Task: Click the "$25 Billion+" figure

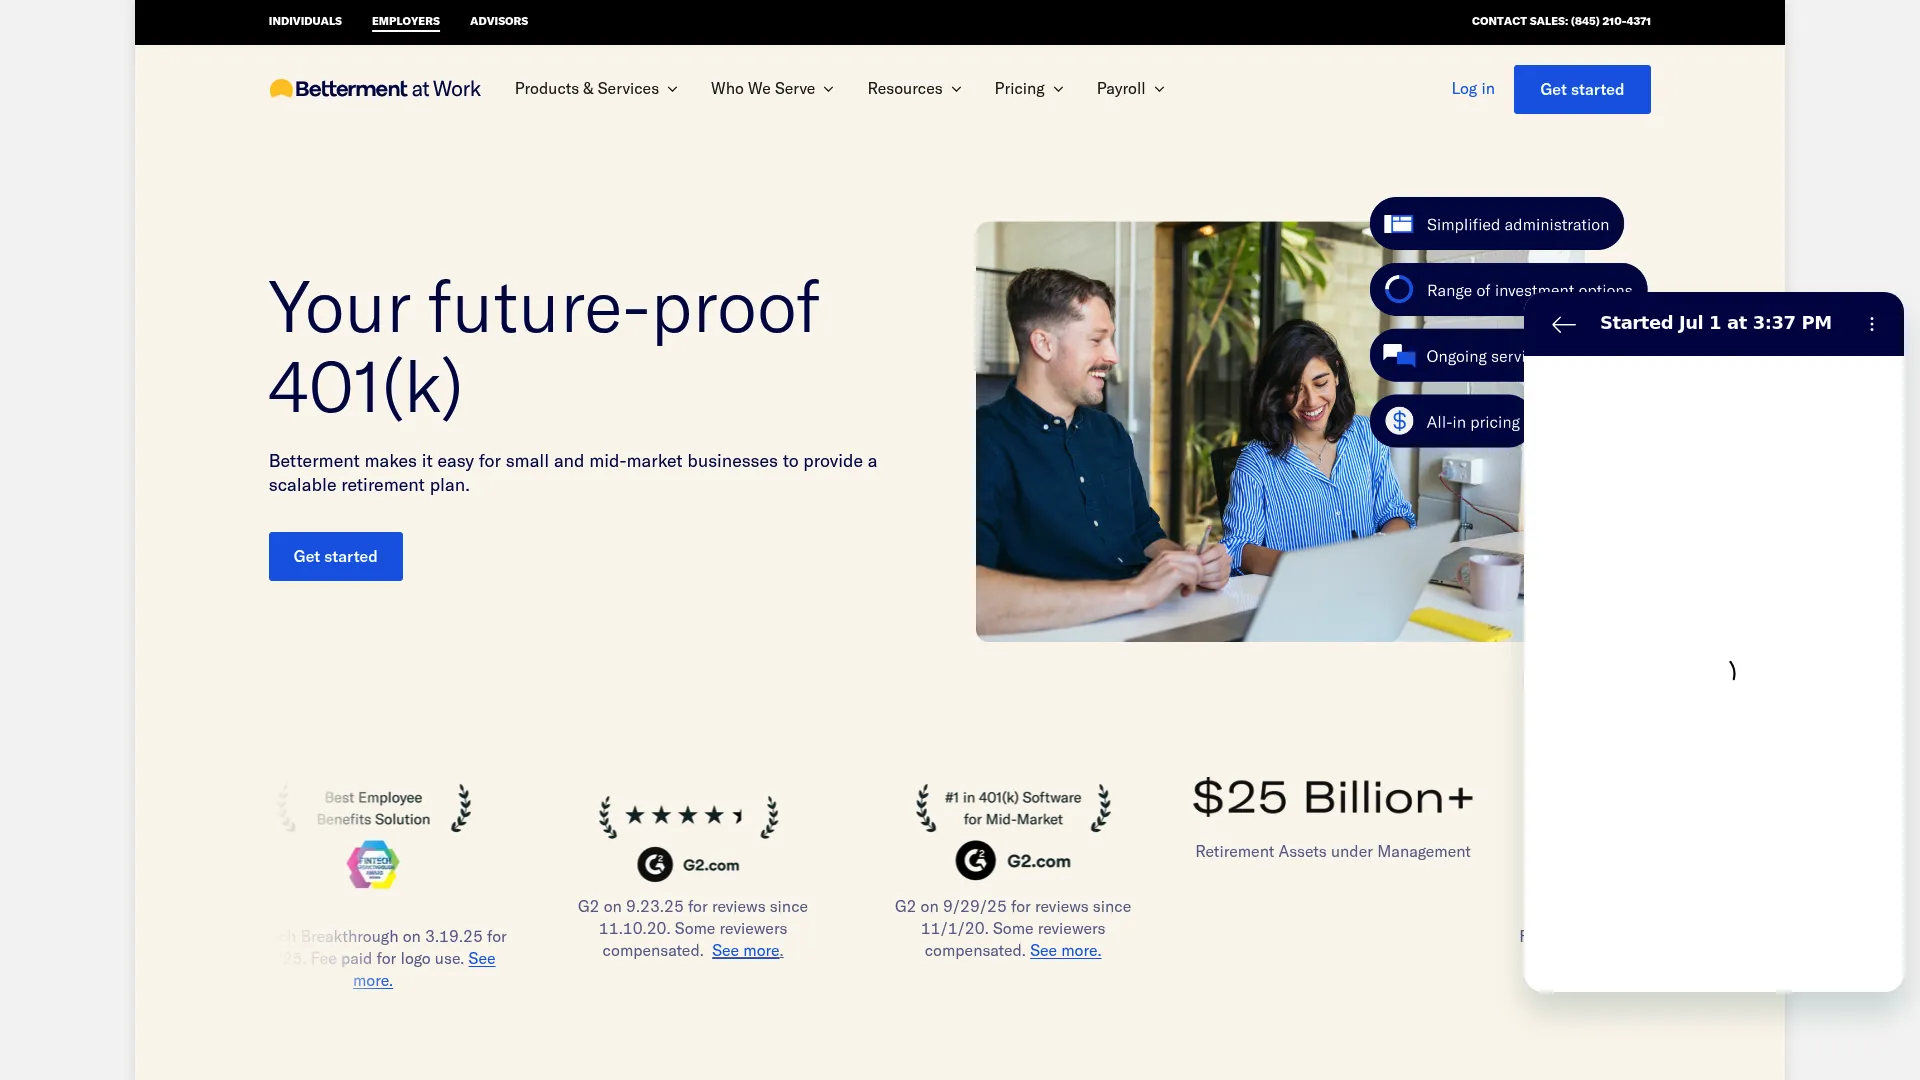Action: [1333, 797]
